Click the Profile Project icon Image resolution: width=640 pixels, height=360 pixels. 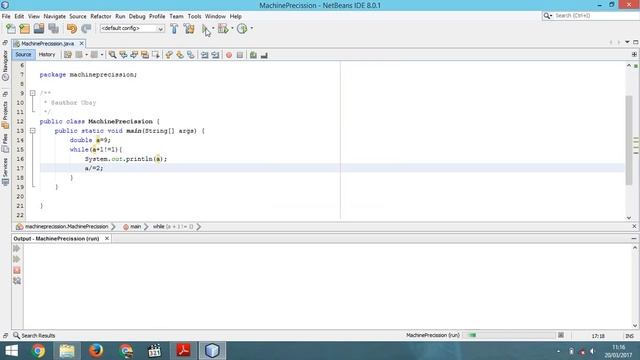pyautogui.click(x=242, y=29)
